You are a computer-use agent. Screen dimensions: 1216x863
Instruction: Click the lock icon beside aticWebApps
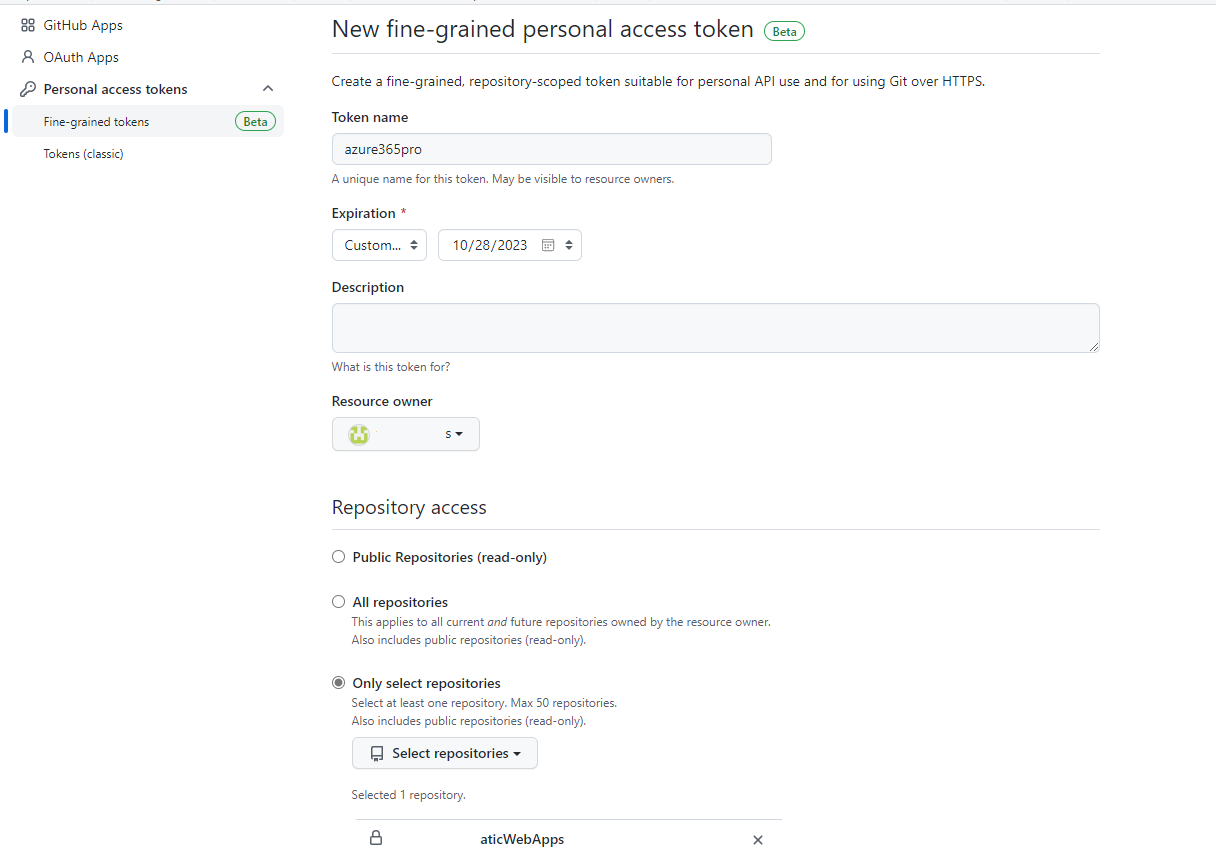[376, 838]
